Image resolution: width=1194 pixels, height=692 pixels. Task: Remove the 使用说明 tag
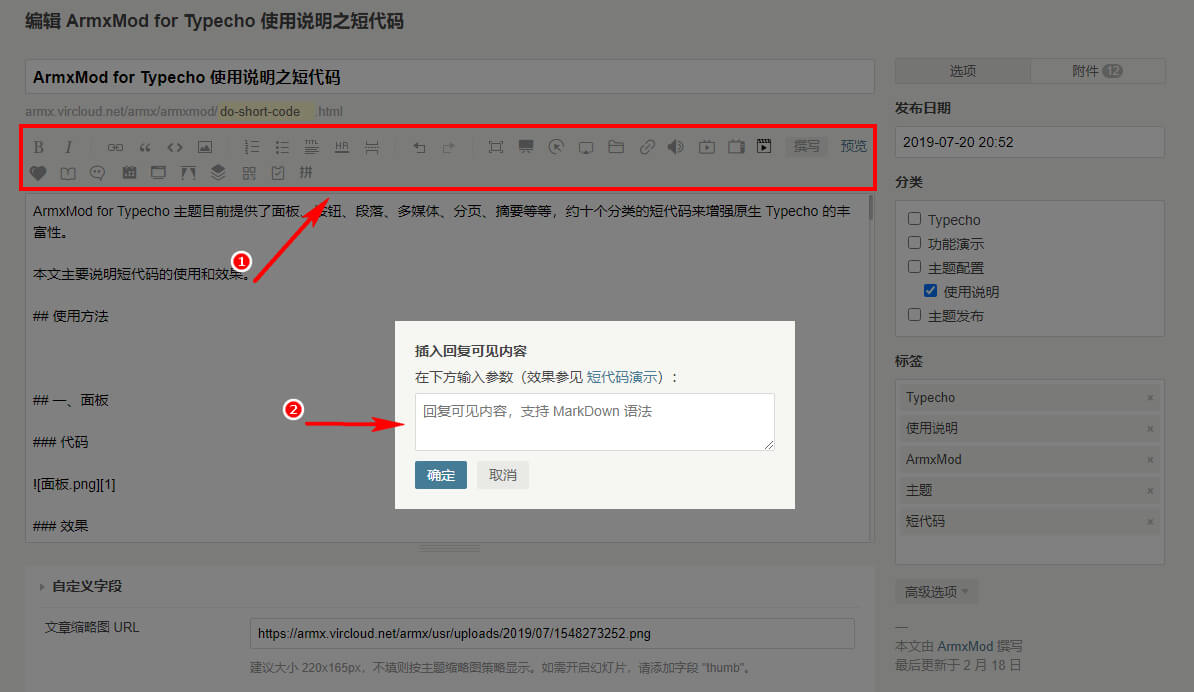[x=1150, y=429]
